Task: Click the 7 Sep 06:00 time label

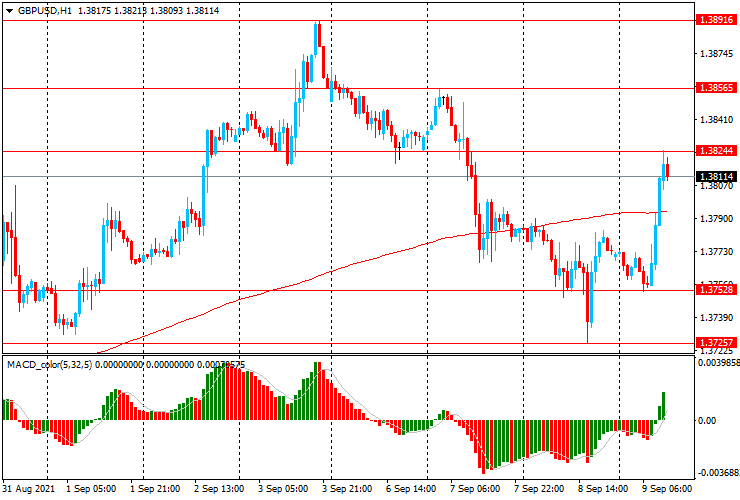Action: pos(475,489)
